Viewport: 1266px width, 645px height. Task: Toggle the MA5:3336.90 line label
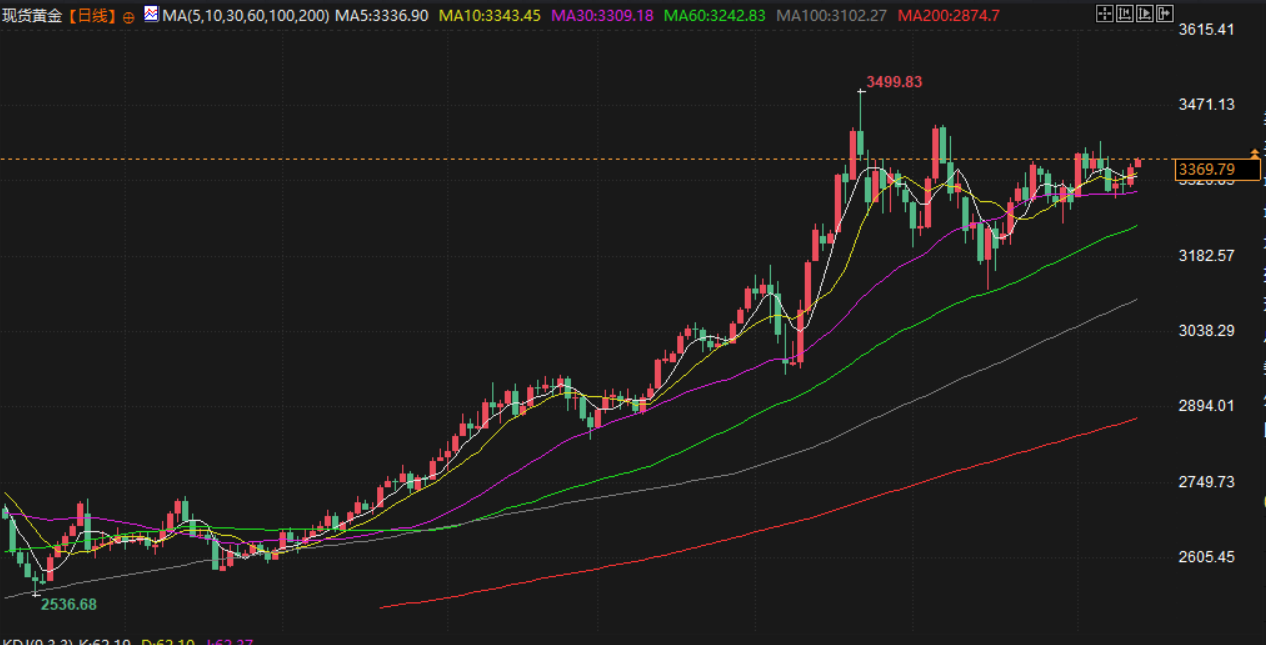[x=382, y=16]
